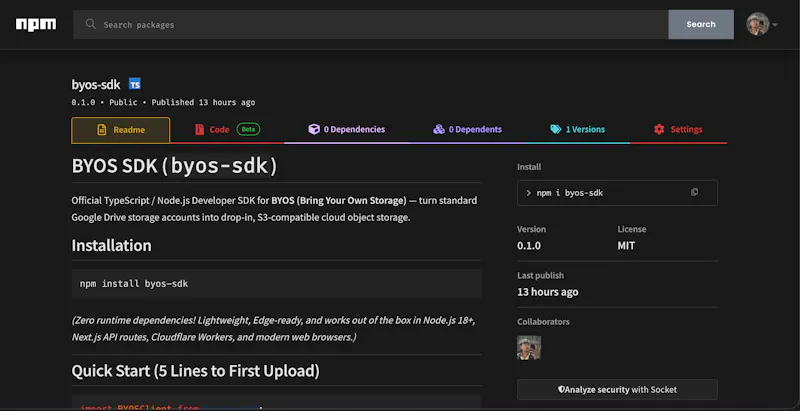Click the byos-sdk package title

click(96, 85)
